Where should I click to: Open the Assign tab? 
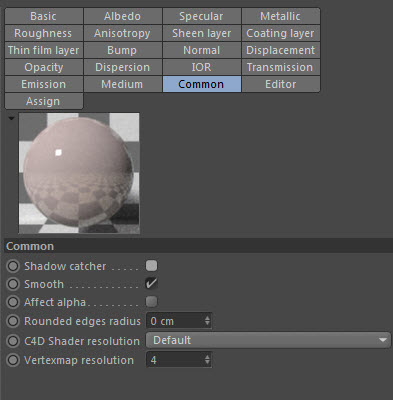click(44, 101)
